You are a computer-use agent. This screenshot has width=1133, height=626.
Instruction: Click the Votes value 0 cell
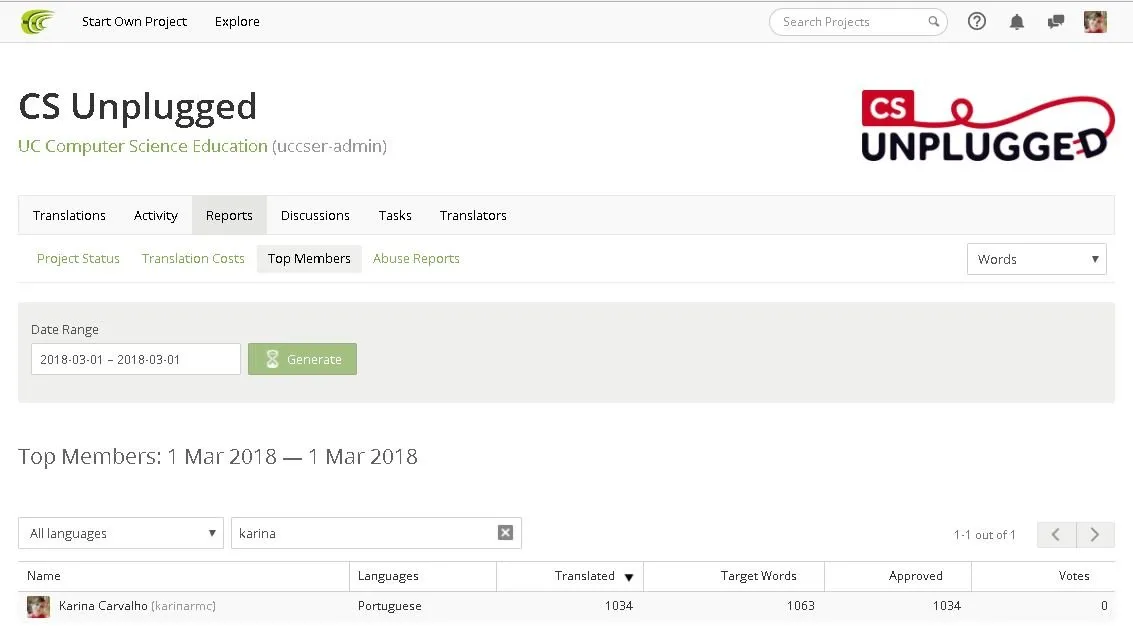pos(1104,606)
